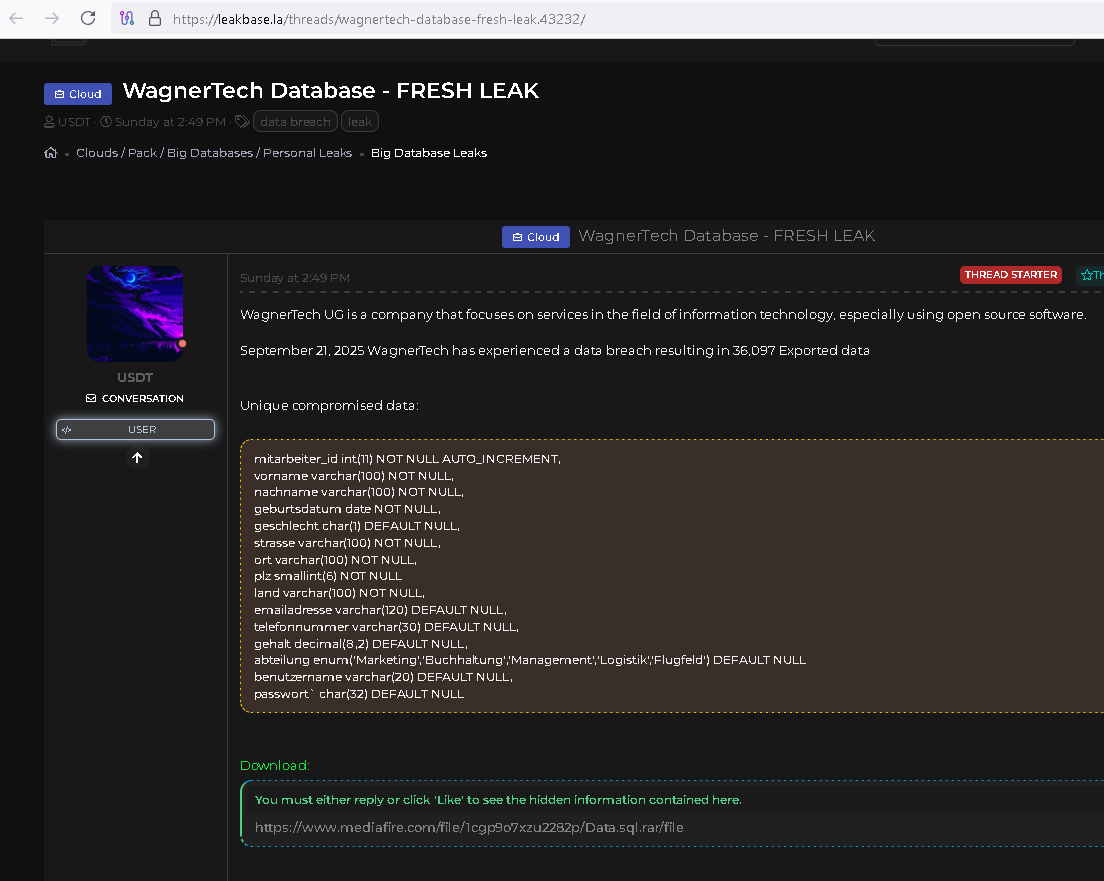
Task: Go to forum home via breadcrumb house icon
Action: 51,153
